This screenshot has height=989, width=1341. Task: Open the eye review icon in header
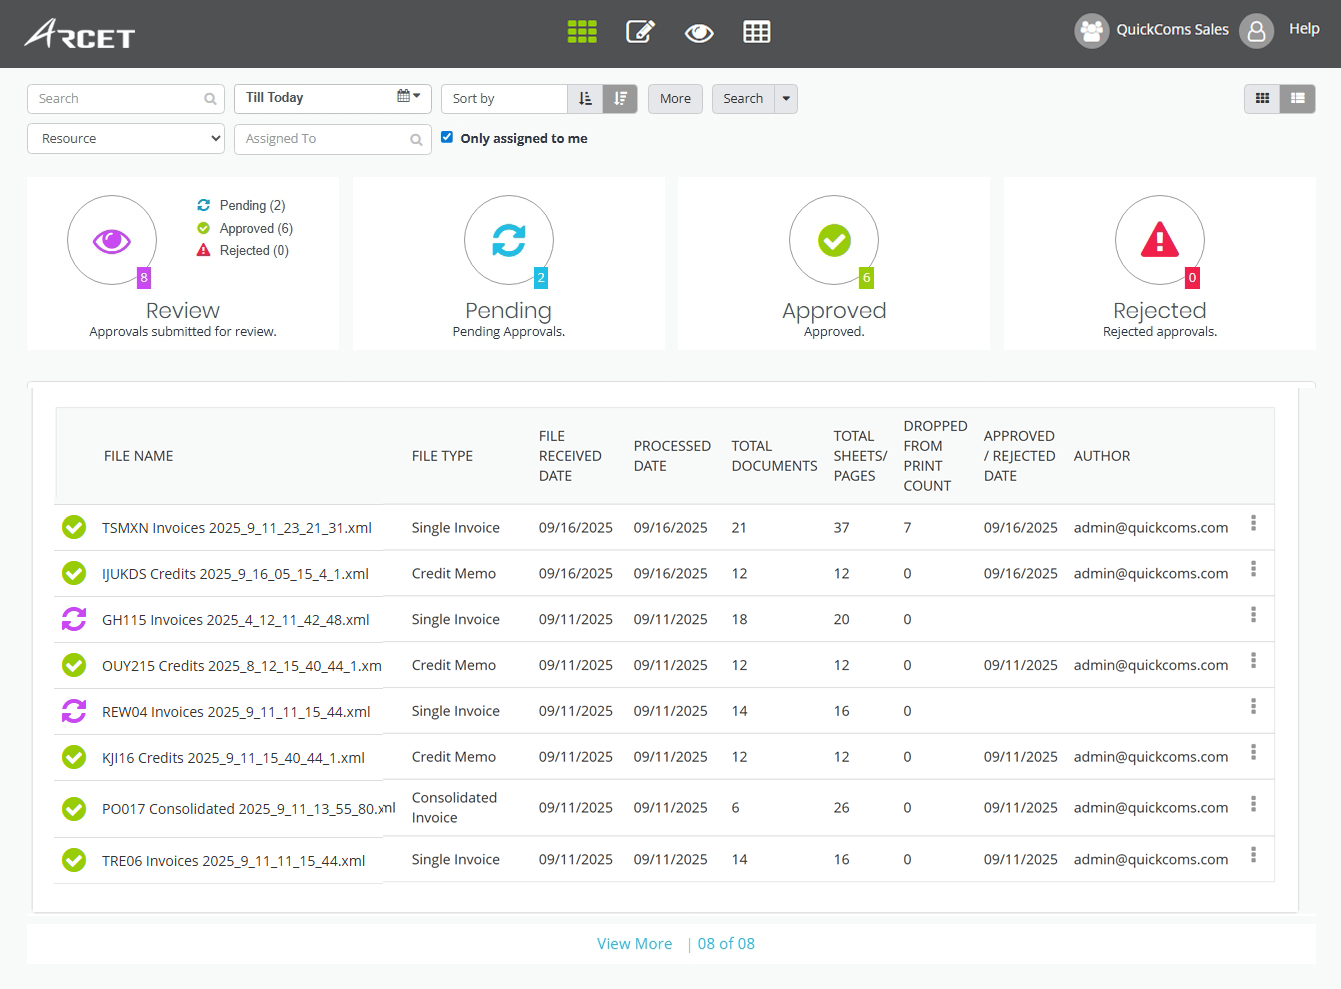pyautogui.click(x=699, y=33)
